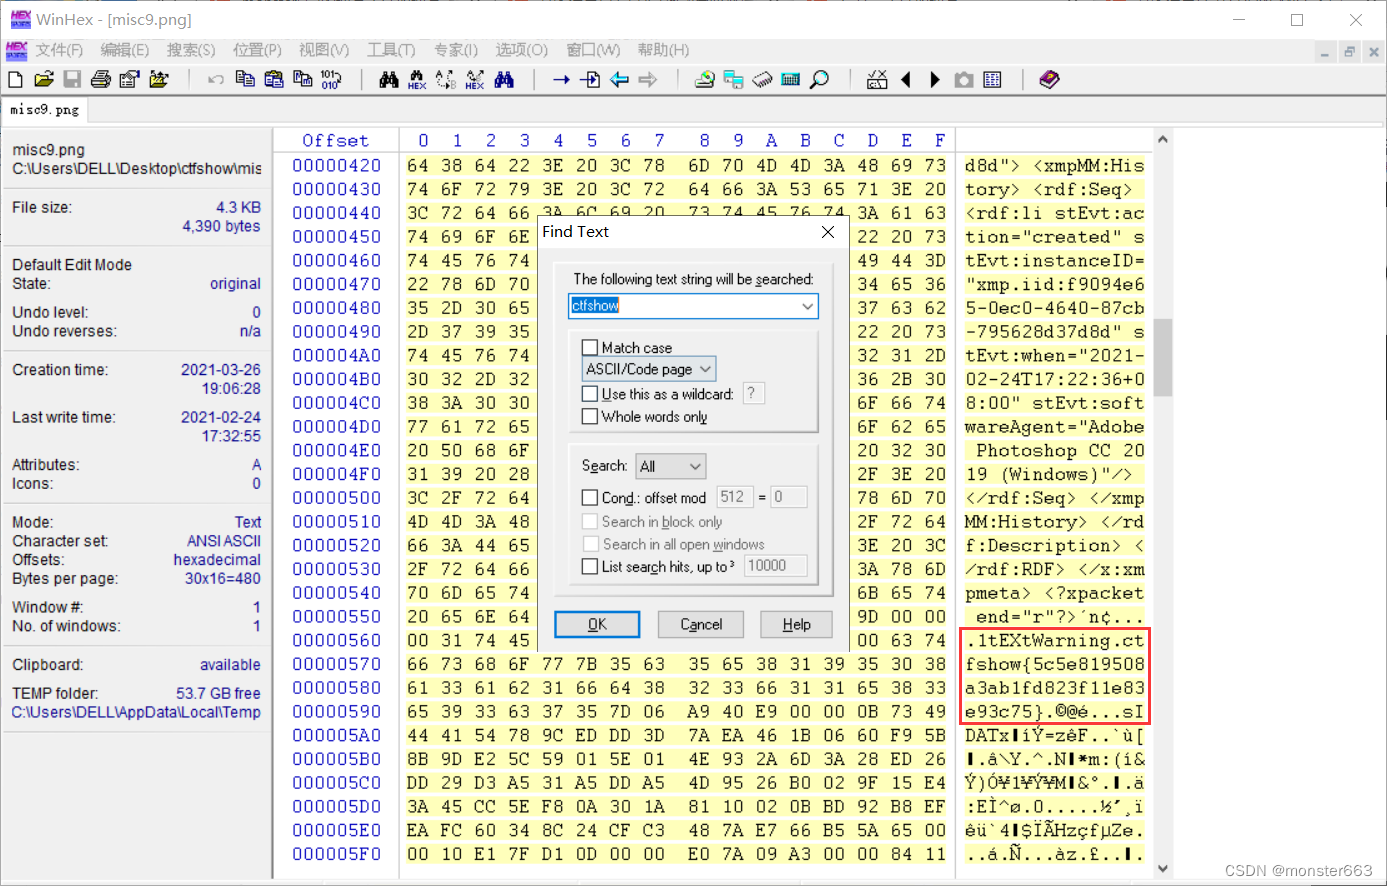Click Cancel in Find Text dialog
The width and height of the screenshot is (1387, 886).
(701, 624)
